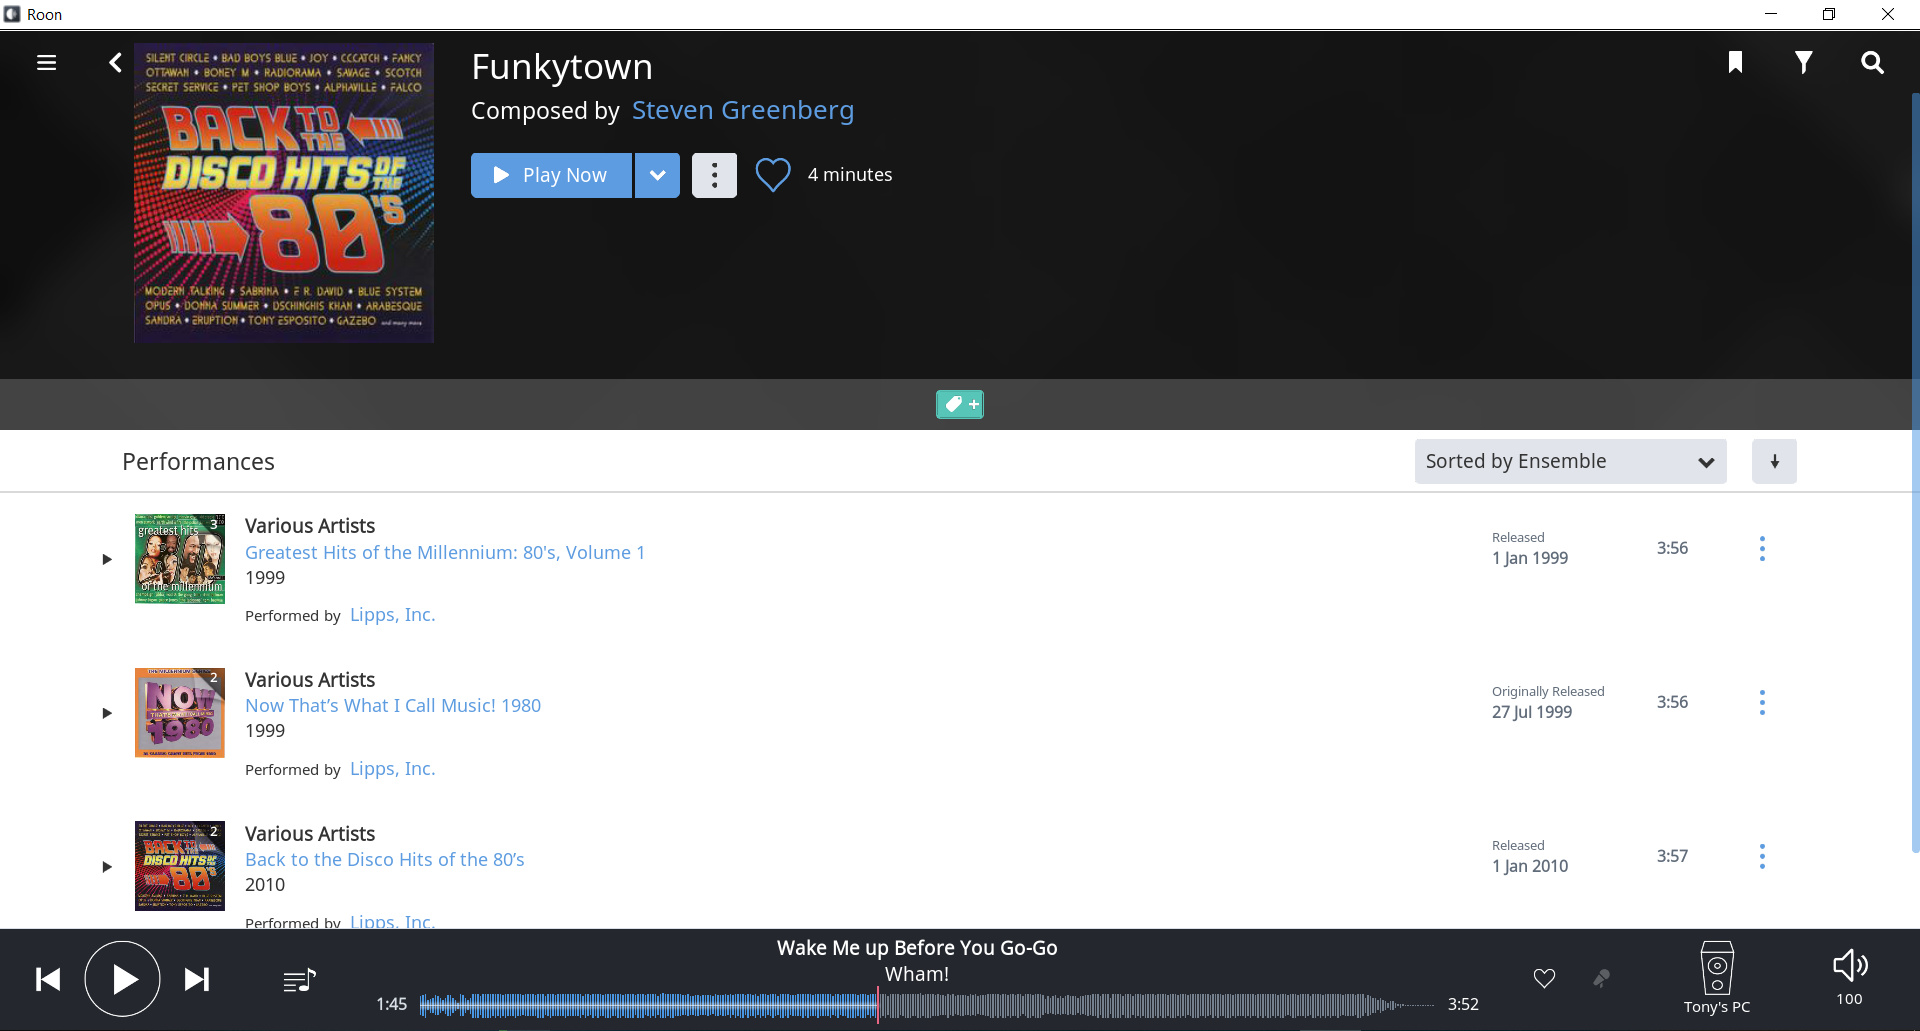This screenshot has height=1031, width=1920.
Task: Minimize the Roon window
Action: pyautogui.click(x=1771, y=14)
